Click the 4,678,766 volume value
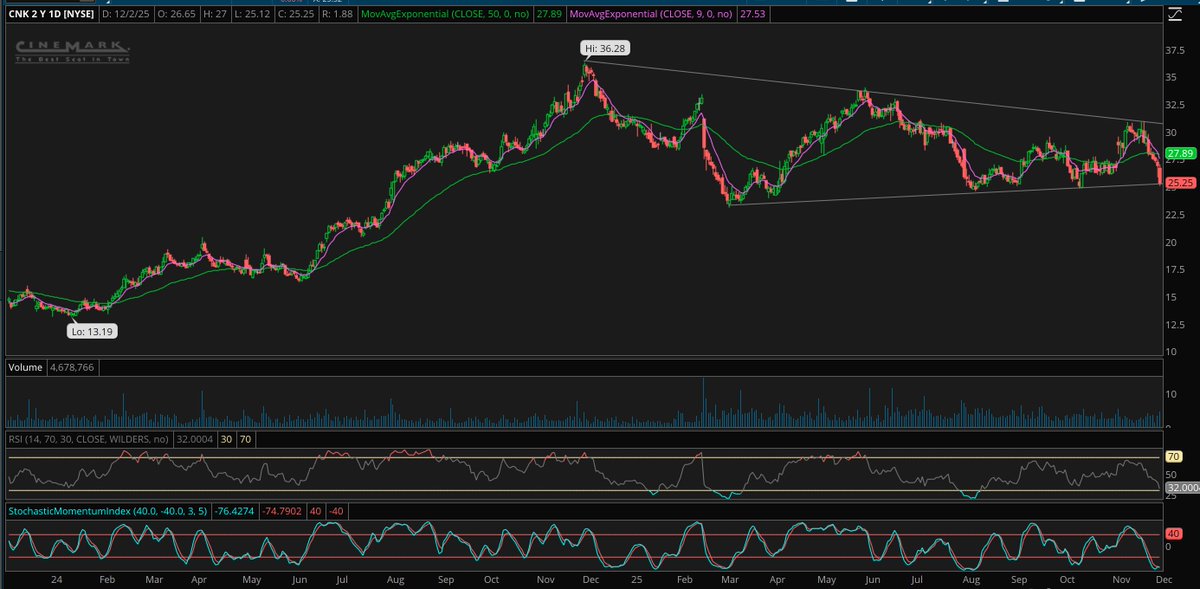This screenshot has height=589, width=1200. (x=74, y=367)
